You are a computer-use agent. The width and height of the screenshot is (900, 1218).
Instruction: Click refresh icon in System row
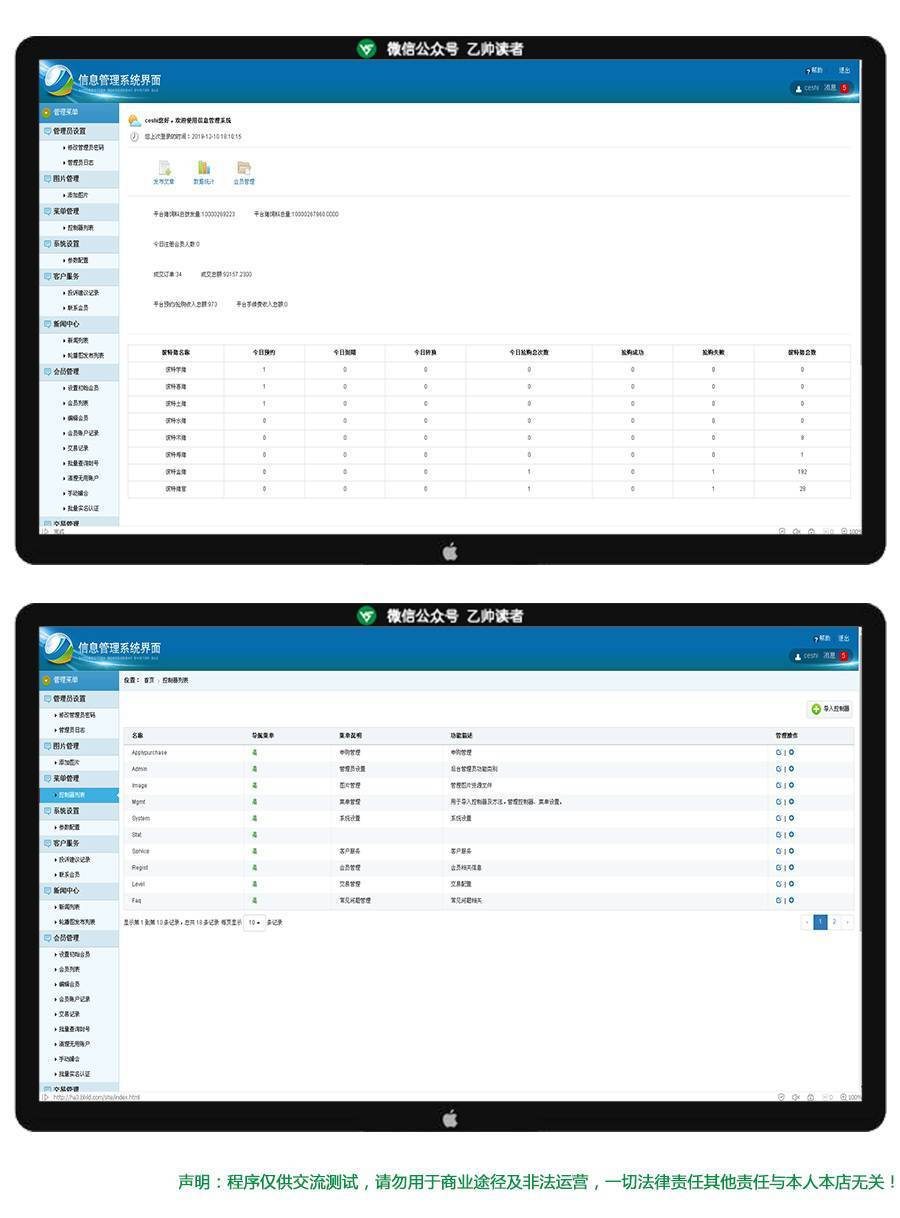[x=778, y=818]
